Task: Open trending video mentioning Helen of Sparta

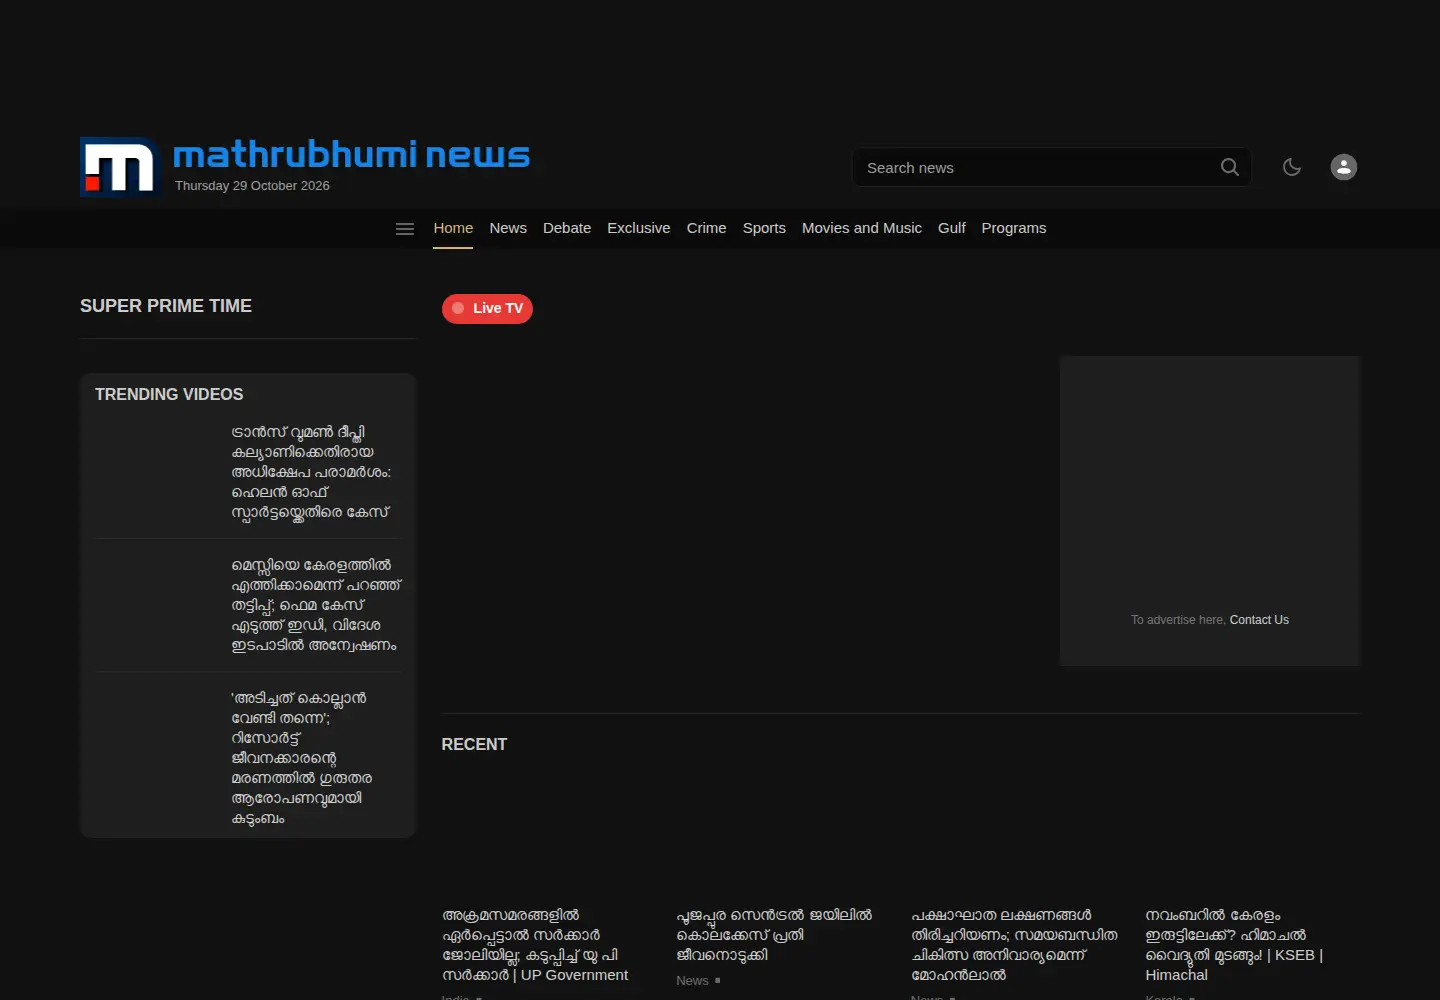Action: 311,472
